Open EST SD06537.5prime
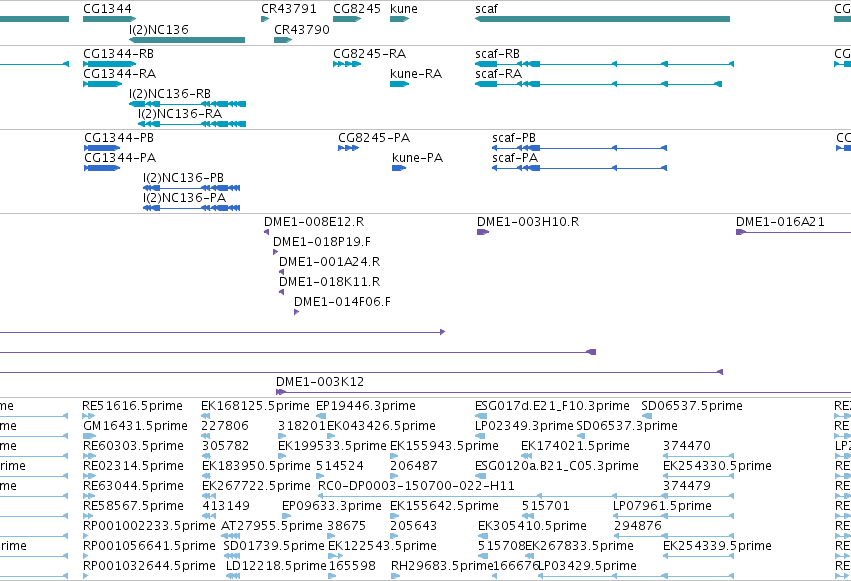 pyautogui.click(x=692, y=406)
